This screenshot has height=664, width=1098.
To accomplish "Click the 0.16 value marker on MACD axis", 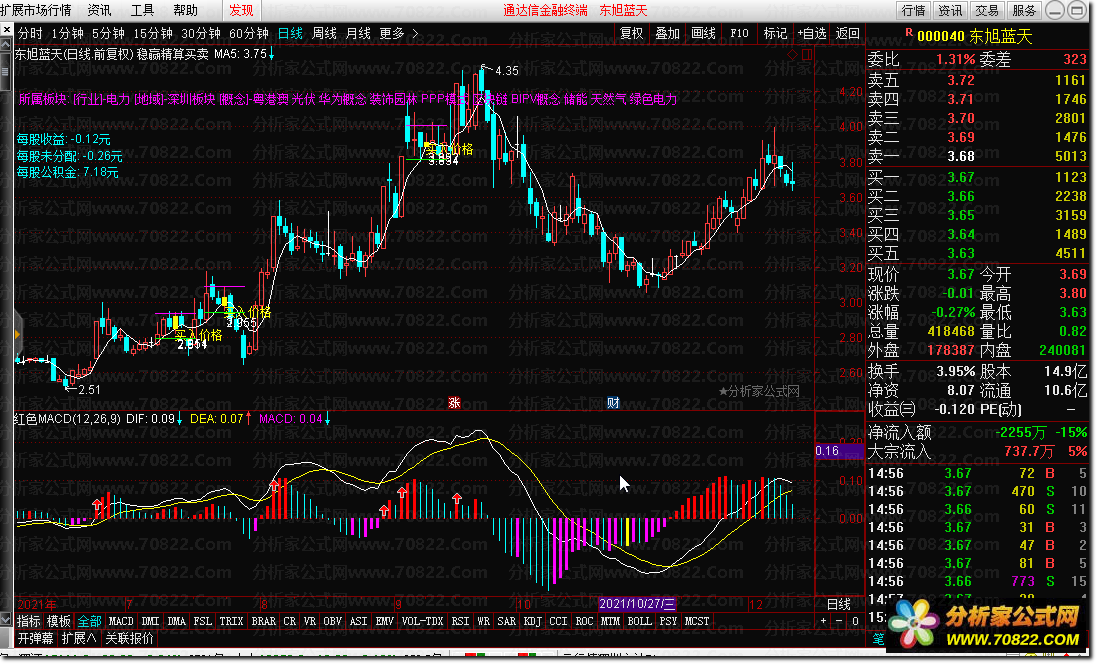I will click(x=840, y=451).
